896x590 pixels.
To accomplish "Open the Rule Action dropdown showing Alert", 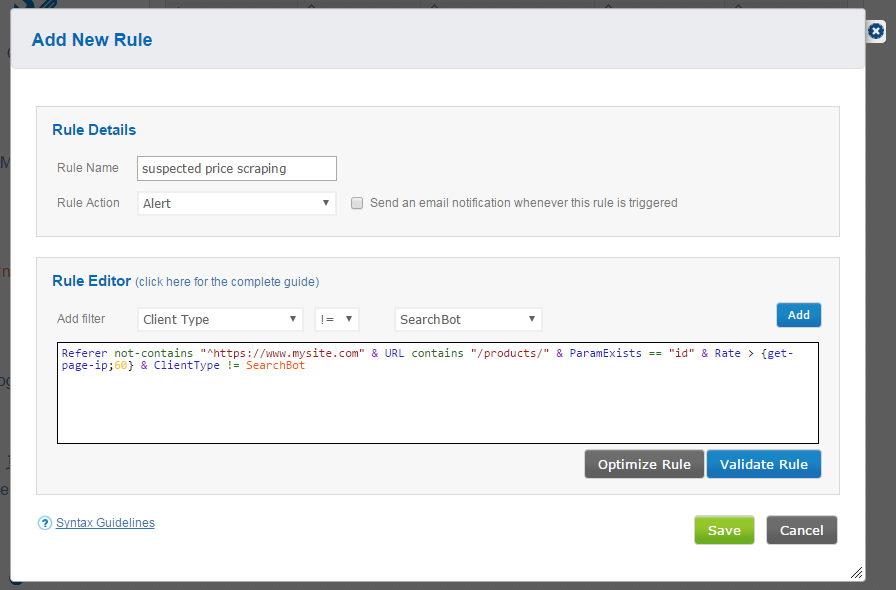I will tap(237, 204).
